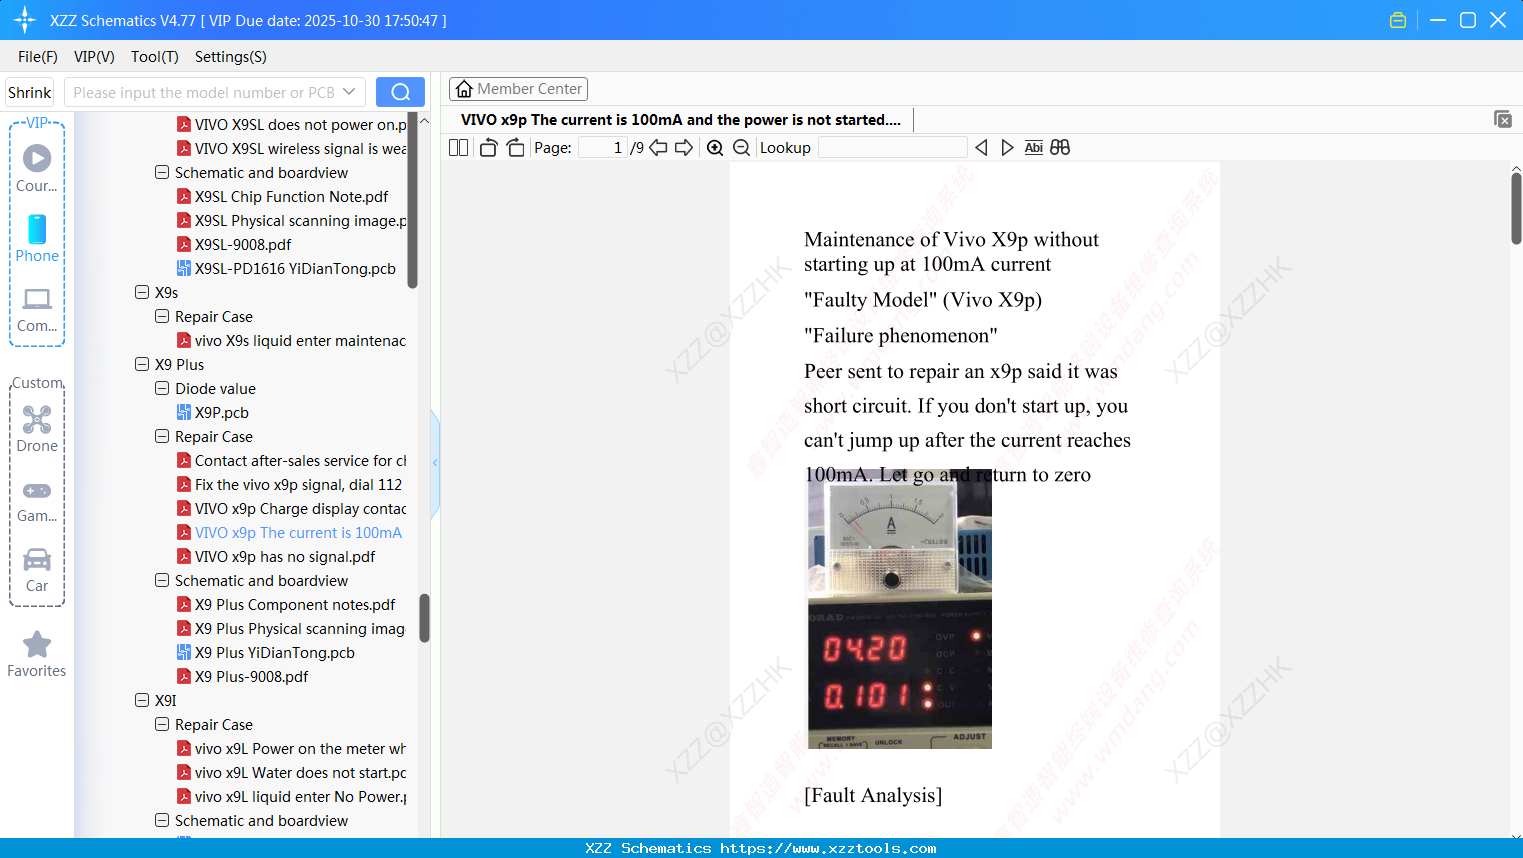Toggle the Abi match option in search
This screenshot has width=1523, height=858.
tap(1033, 147)
